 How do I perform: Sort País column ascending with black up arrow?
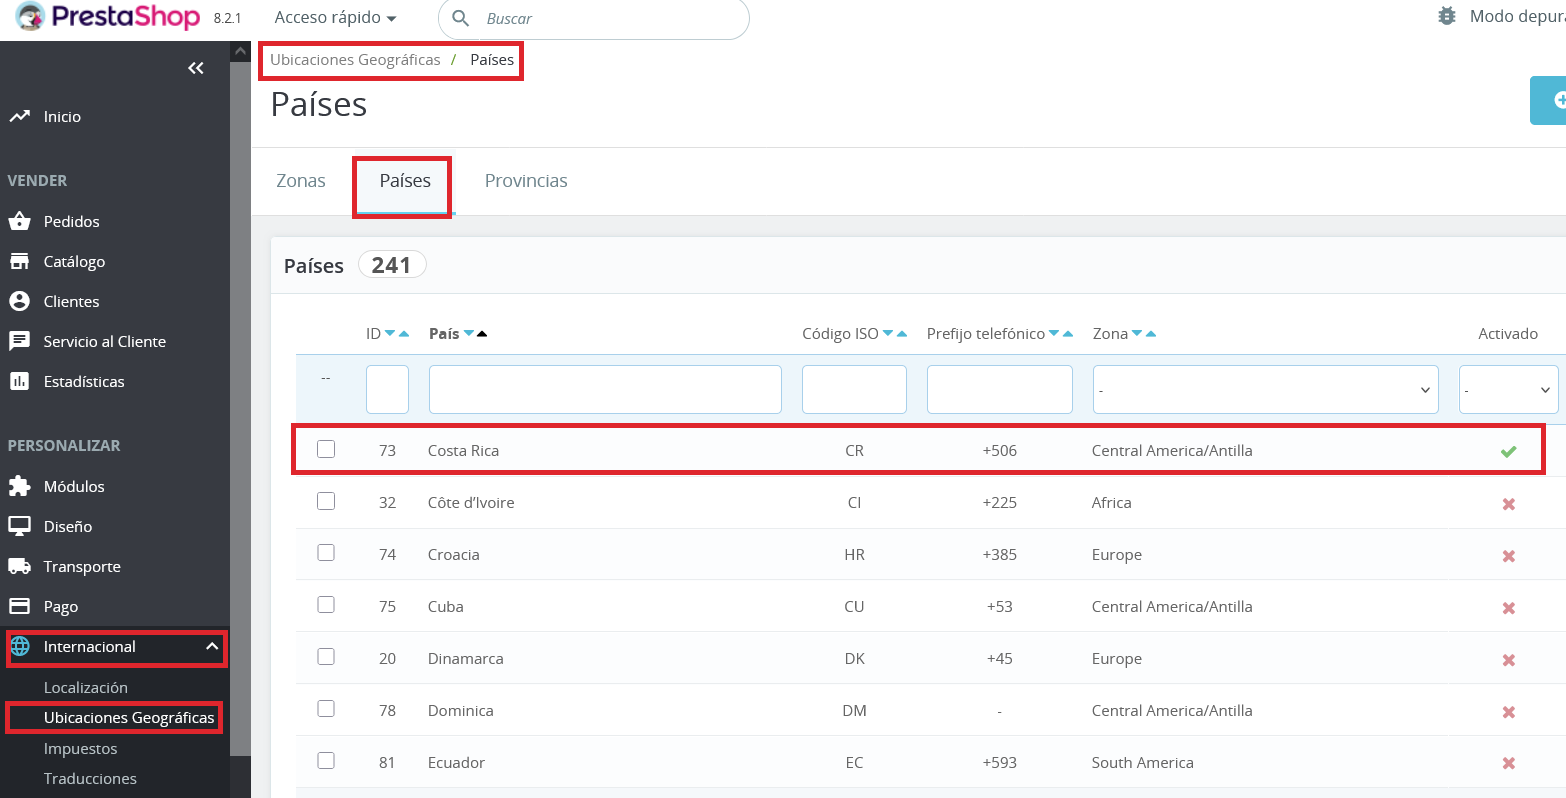482,334
